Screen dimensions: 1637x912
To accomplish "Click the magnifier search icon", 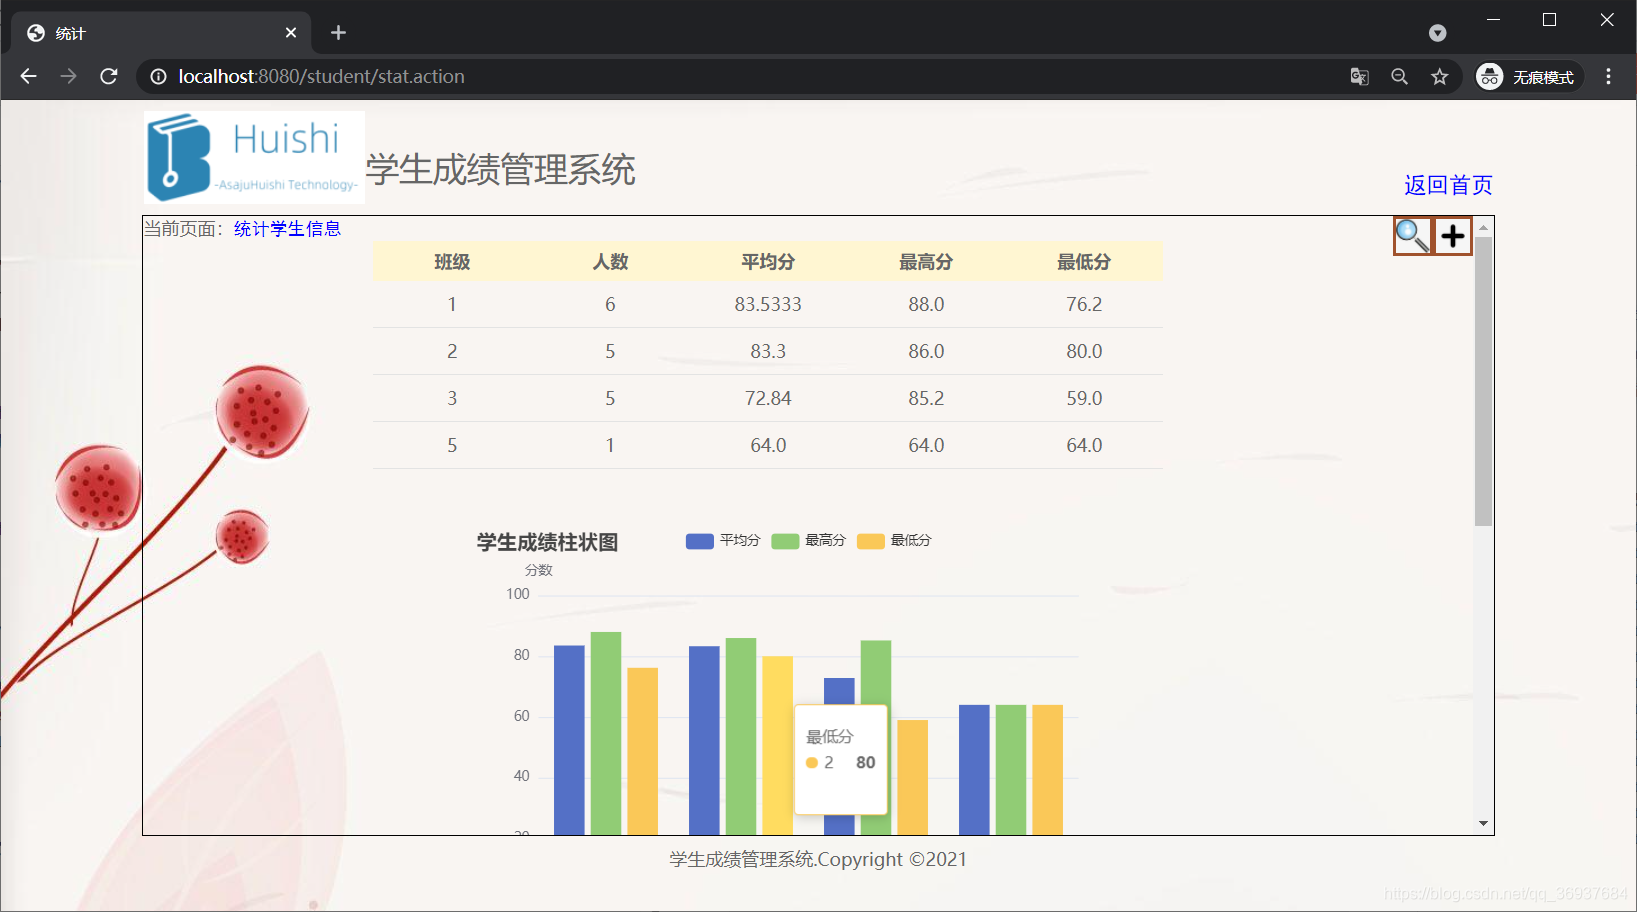I will 1413,237.
